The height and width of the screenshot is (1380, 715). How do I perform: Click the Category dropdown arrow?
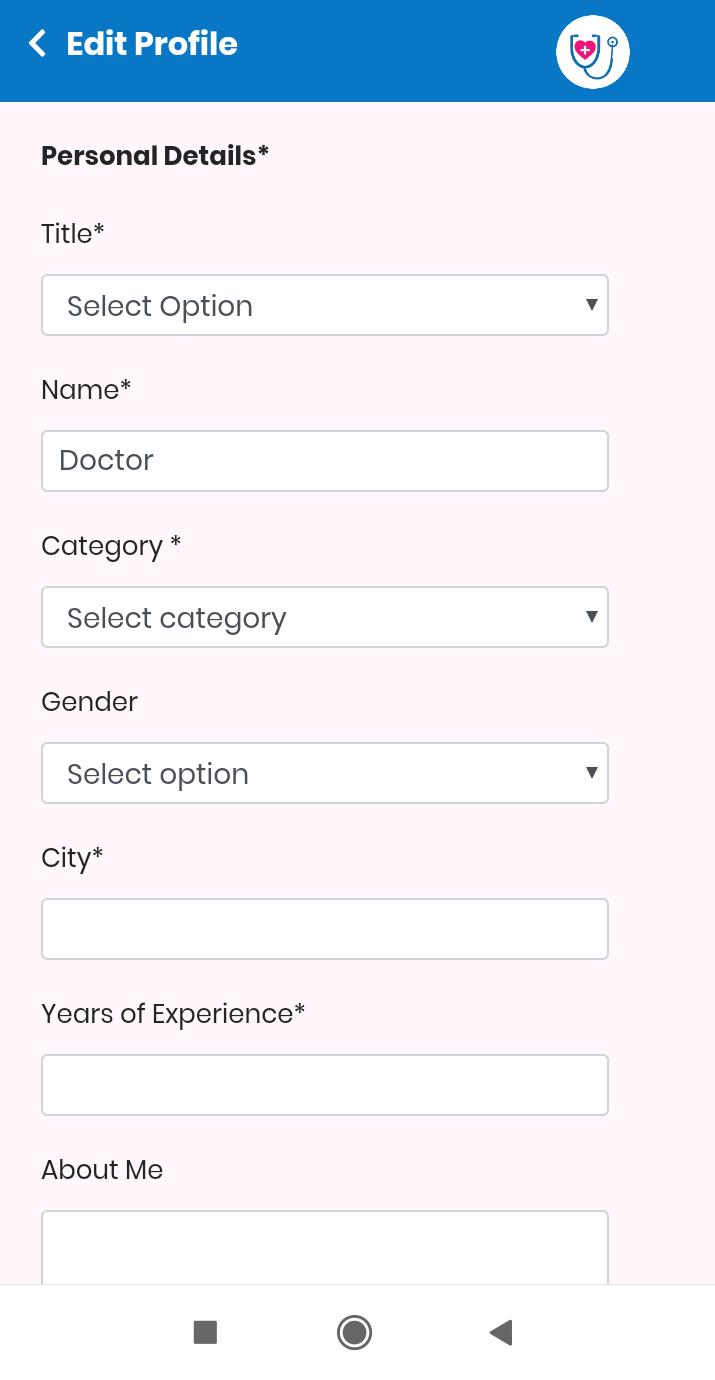592,617
